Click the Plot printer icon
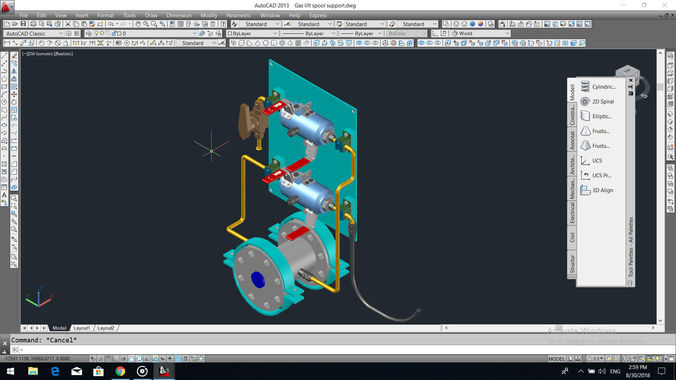The image size is (676, 380). pyautogui.click(x=33, y=24)
